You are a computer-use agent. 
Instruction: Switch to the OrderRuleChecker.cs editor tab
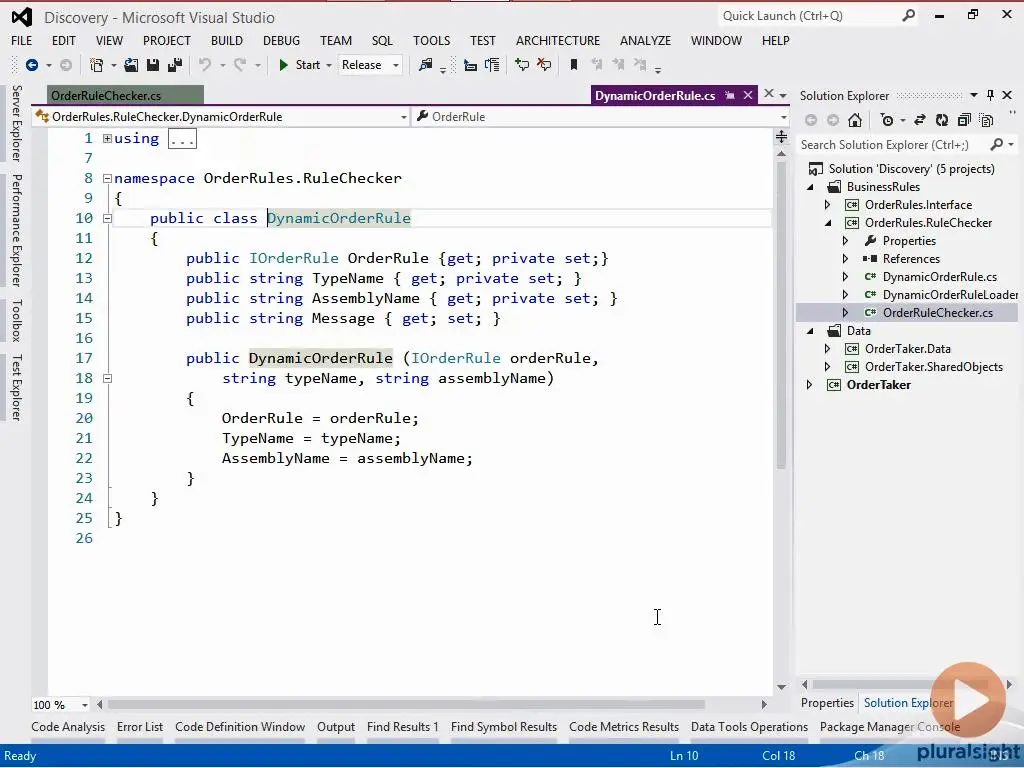tap(106, 95)
